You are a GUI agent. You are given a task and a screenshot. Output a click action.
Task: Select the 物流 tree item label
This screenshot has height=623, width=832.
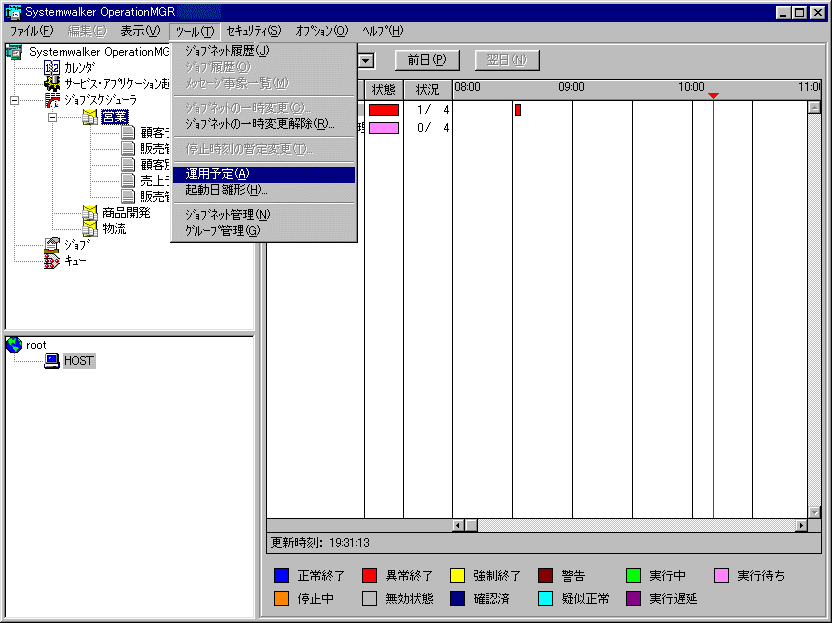coord(114,229)
